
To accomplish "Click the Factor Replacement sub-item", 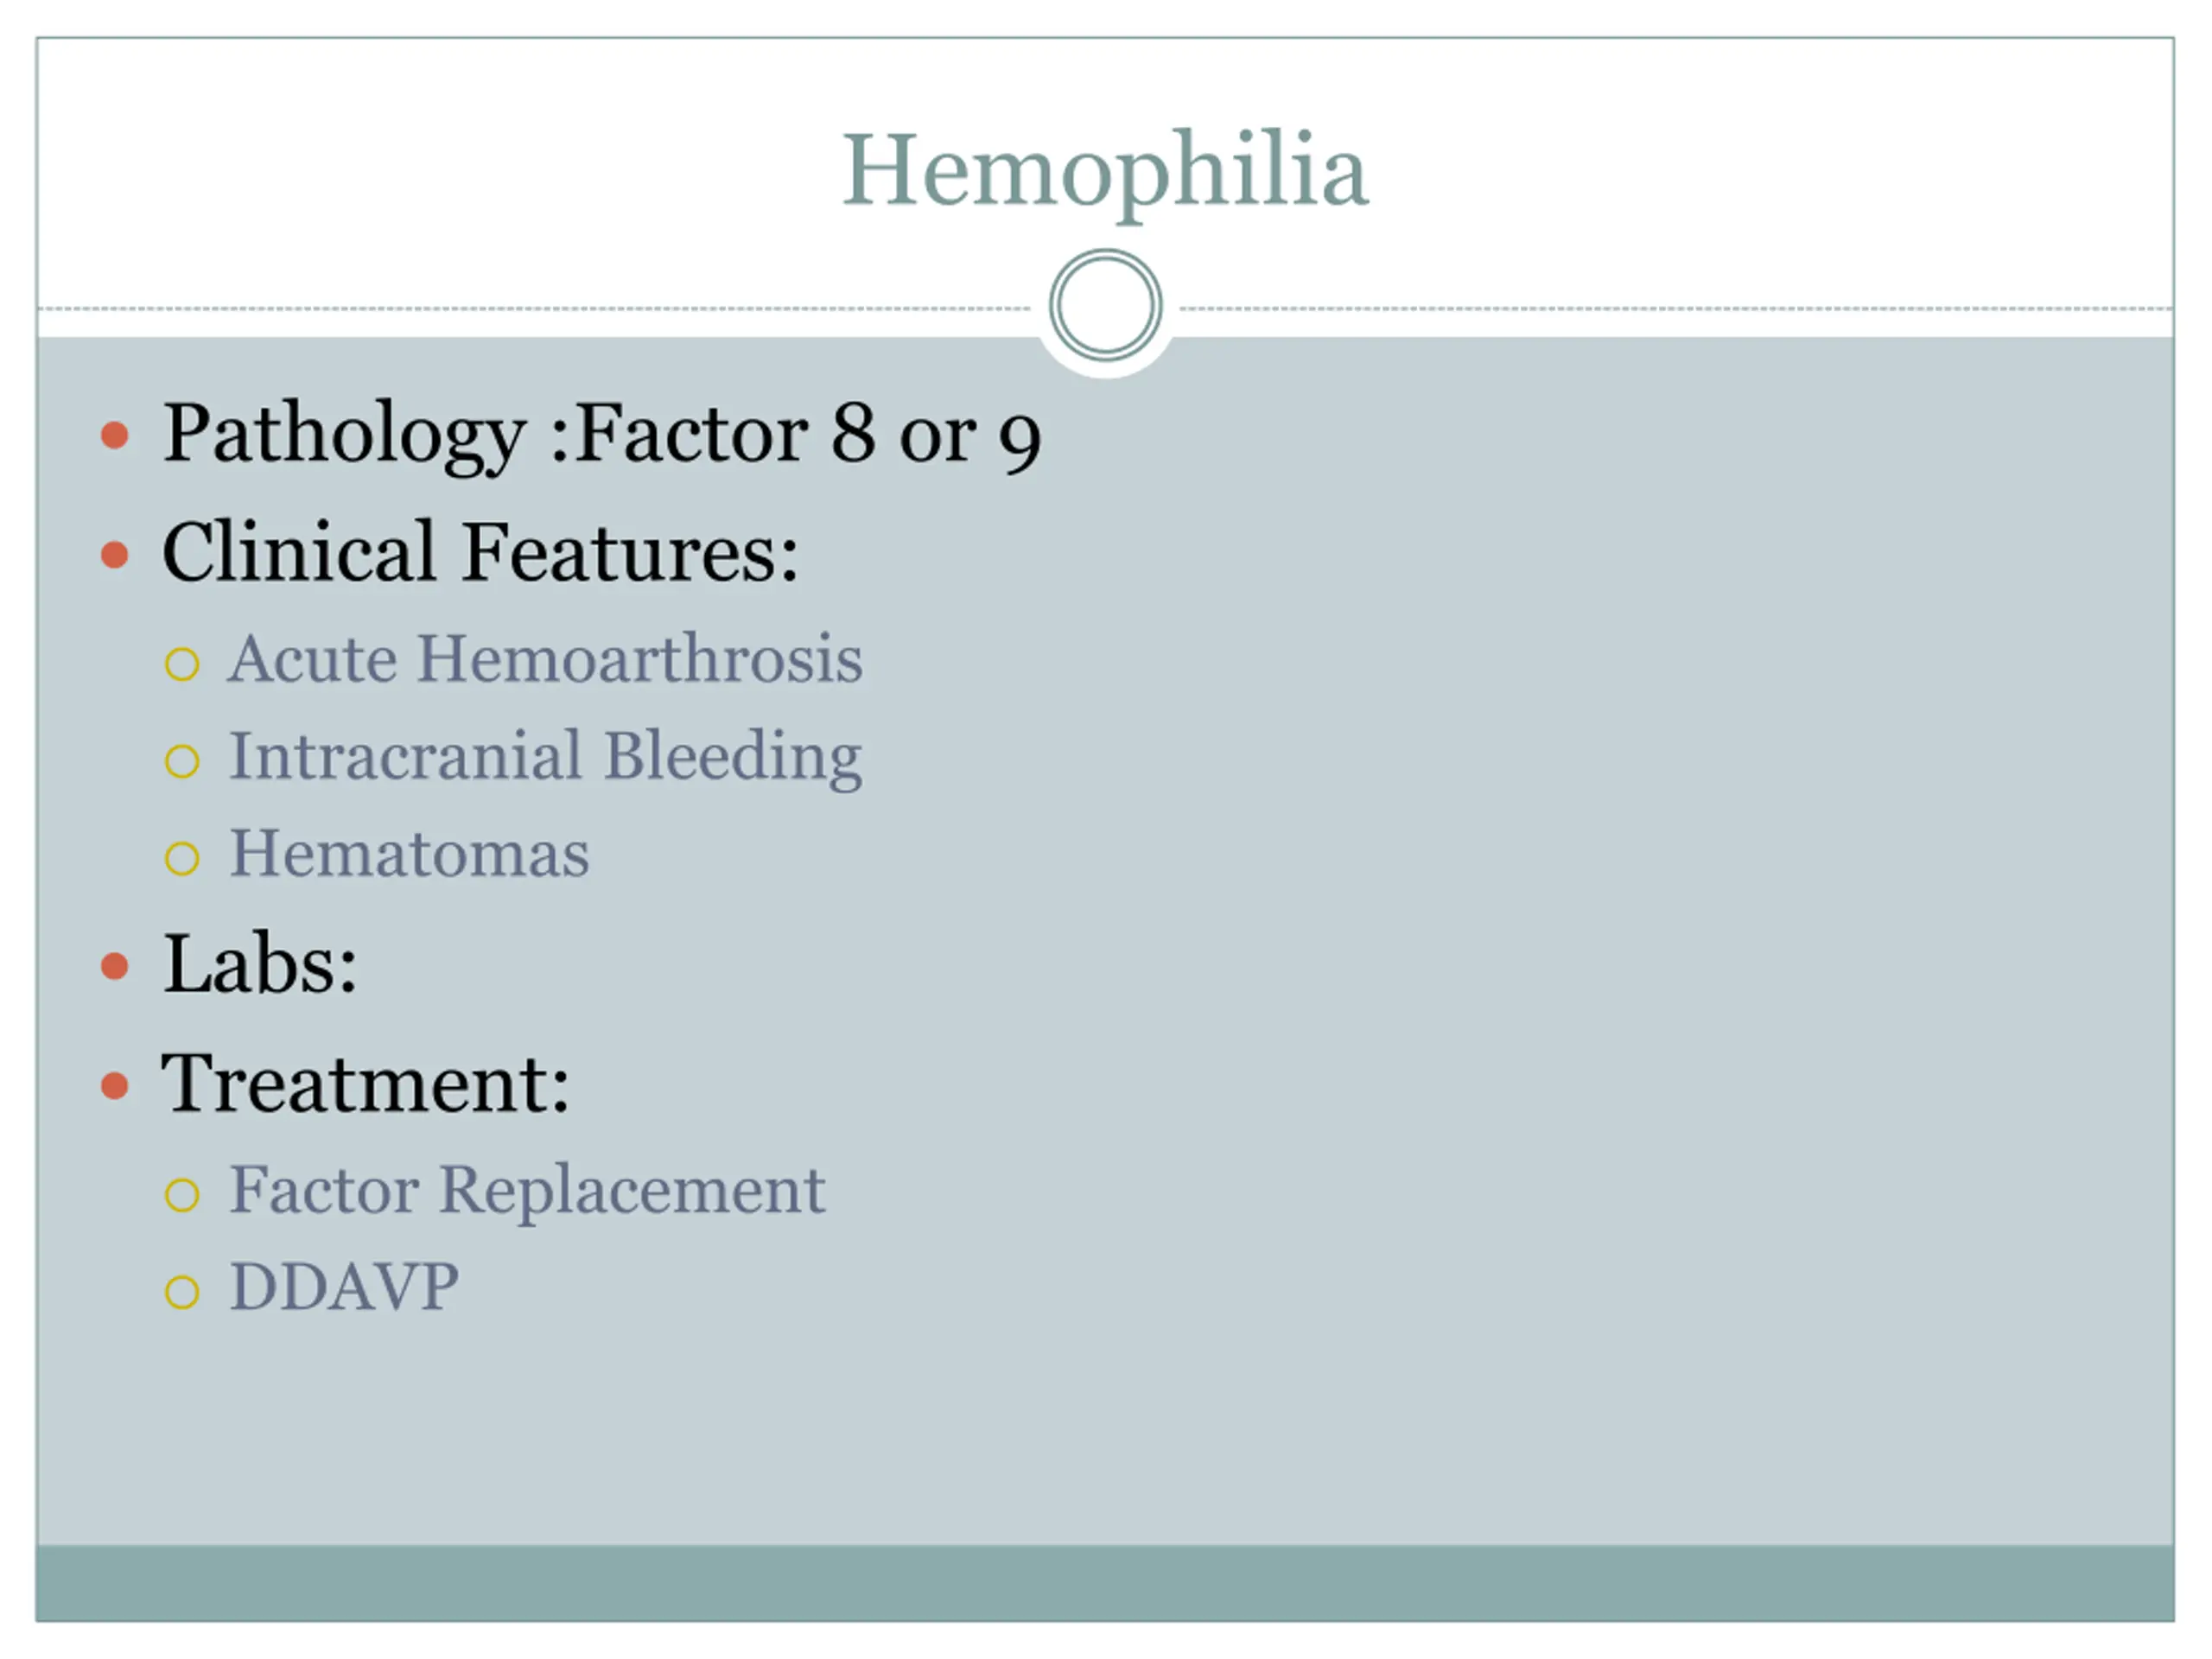I will point(527,1192).
